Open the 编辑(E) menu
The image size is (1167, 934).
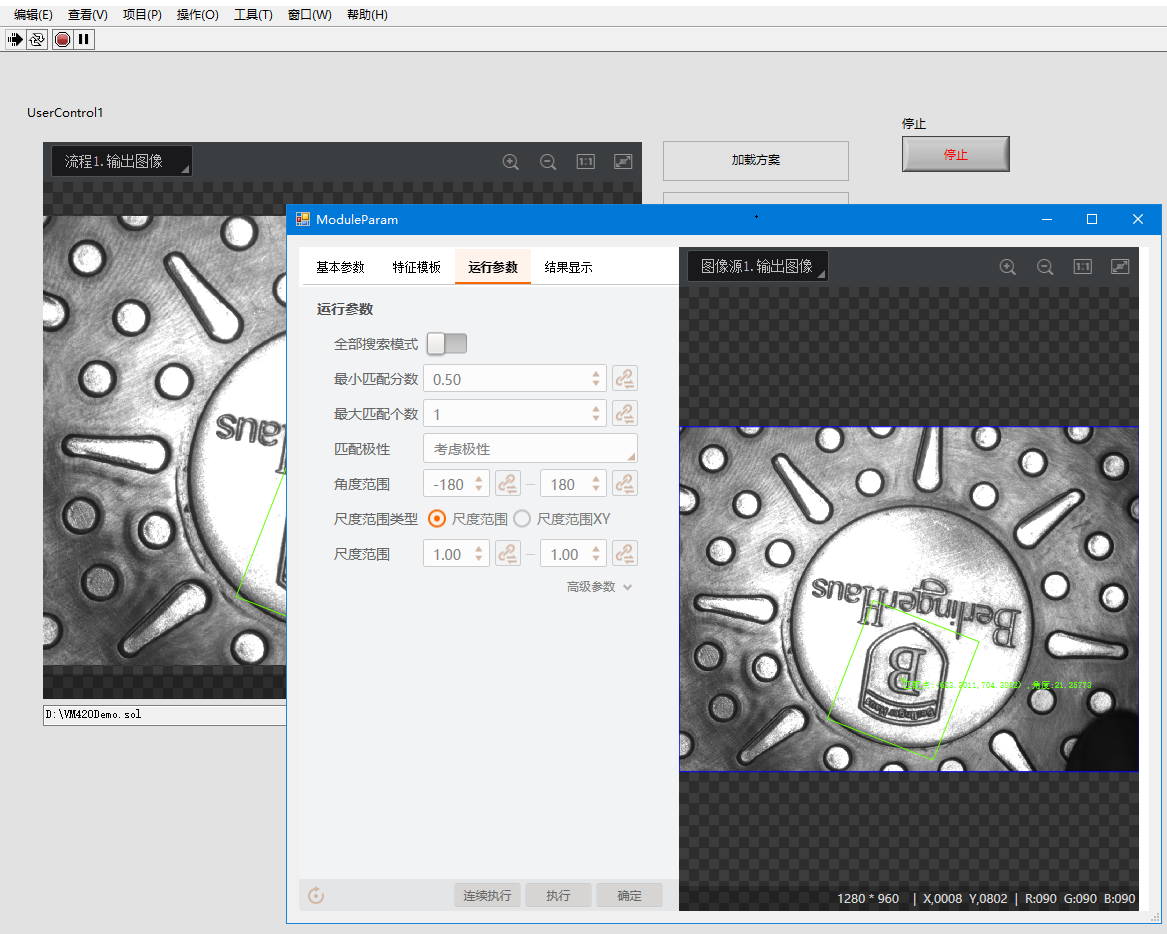[x=33, y=15]
